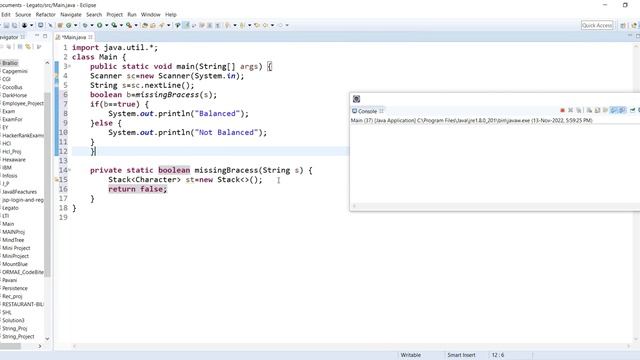Select the MindTree project in Navigator
The width and height of the screenshot is (640, 360).
coord(13,240)
